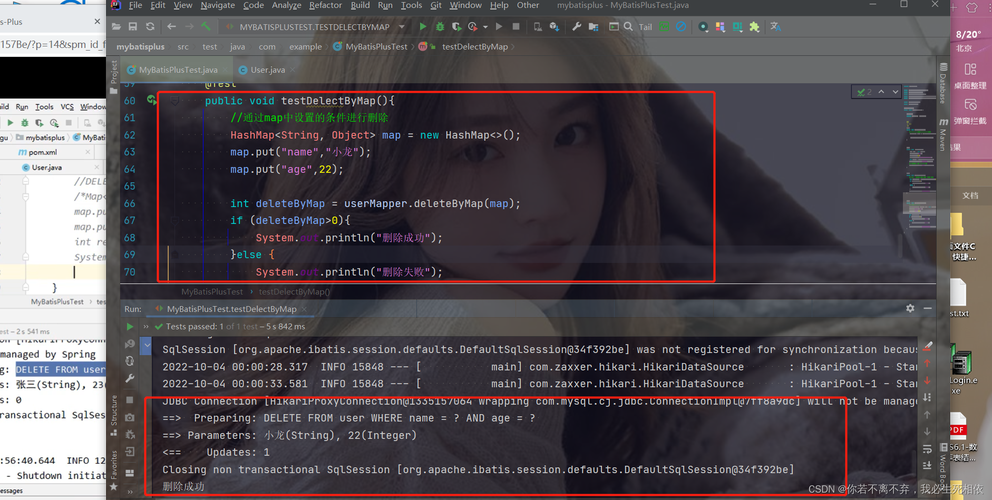992x500 pixels.
Task: Open project settings via the wrench icon
Action: click(576, 27)
